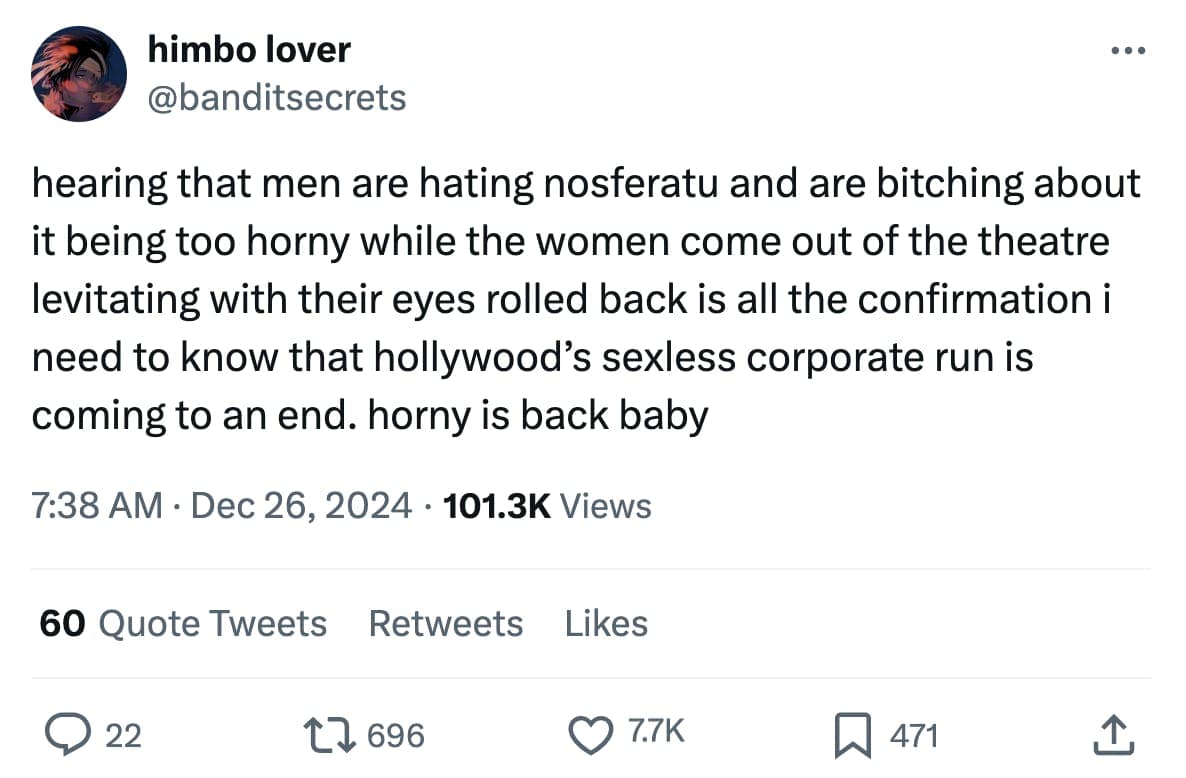Show the Likes list
Viewport: 1186px width, 778px height.
pyautogui.click(x=606, y=623)
